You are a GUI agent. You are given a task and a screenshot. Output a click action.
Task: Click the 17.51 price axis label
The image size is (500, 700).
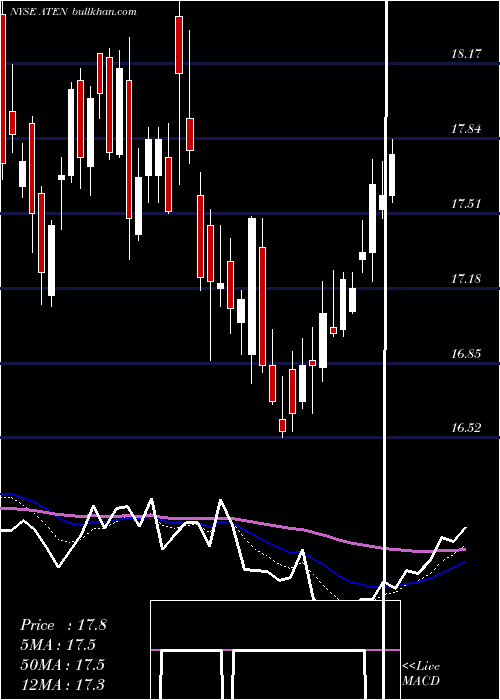click(x=467, y=204)
